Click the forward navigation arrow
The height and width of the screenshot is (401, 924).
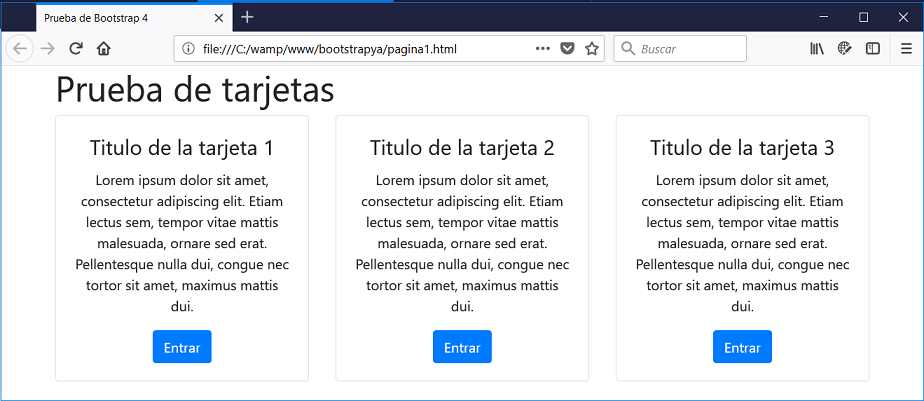click(48, 49)
